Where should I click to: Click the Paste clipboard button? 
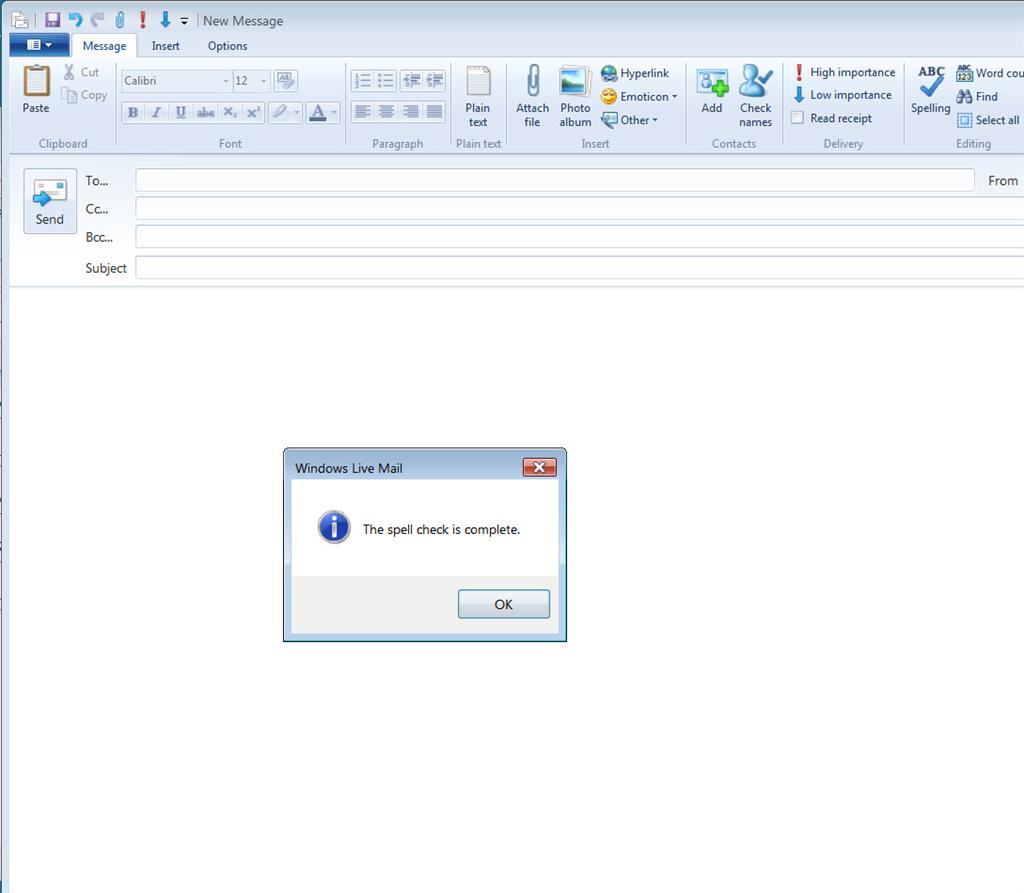[36, 89]
